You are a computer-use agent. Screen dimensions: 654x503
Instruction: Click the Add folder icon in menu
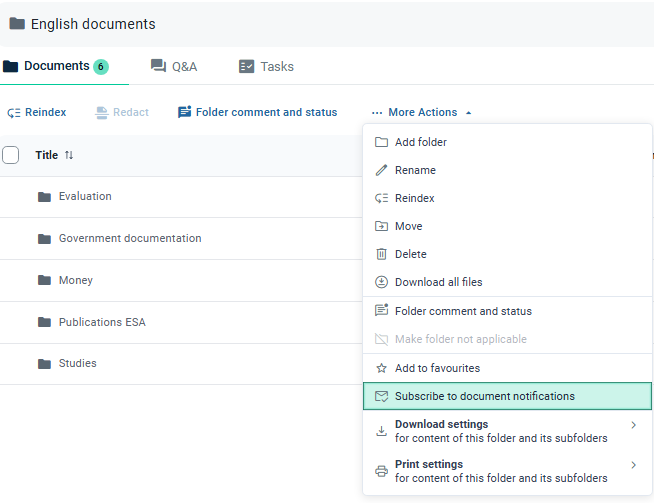click(x=381, y=142)
